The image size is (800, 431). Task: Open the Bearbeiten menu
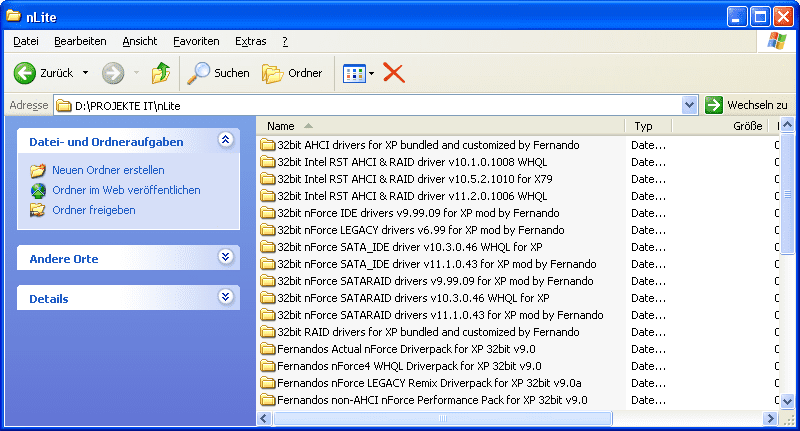pos(80,41)
